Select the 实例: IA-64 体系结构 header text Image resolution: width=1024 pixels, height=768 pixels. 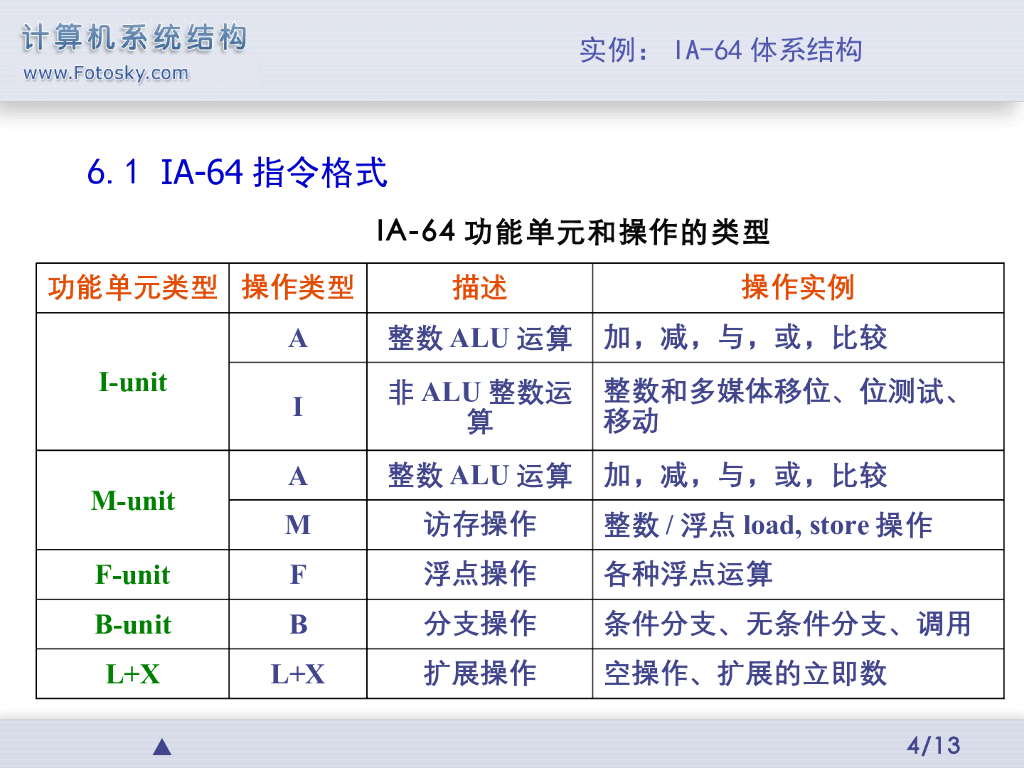(x=720, y=50)
